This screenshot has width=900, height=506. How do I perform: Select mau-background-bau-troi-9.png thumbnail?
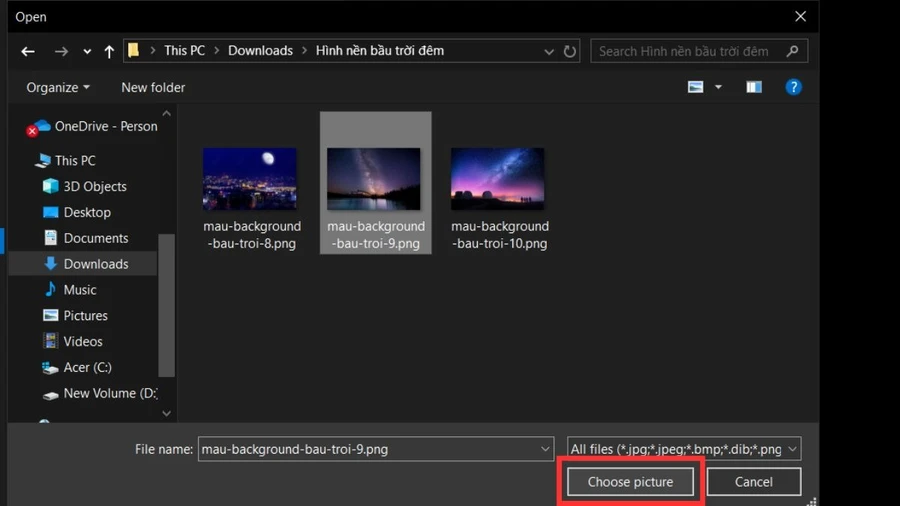(374, 178)
